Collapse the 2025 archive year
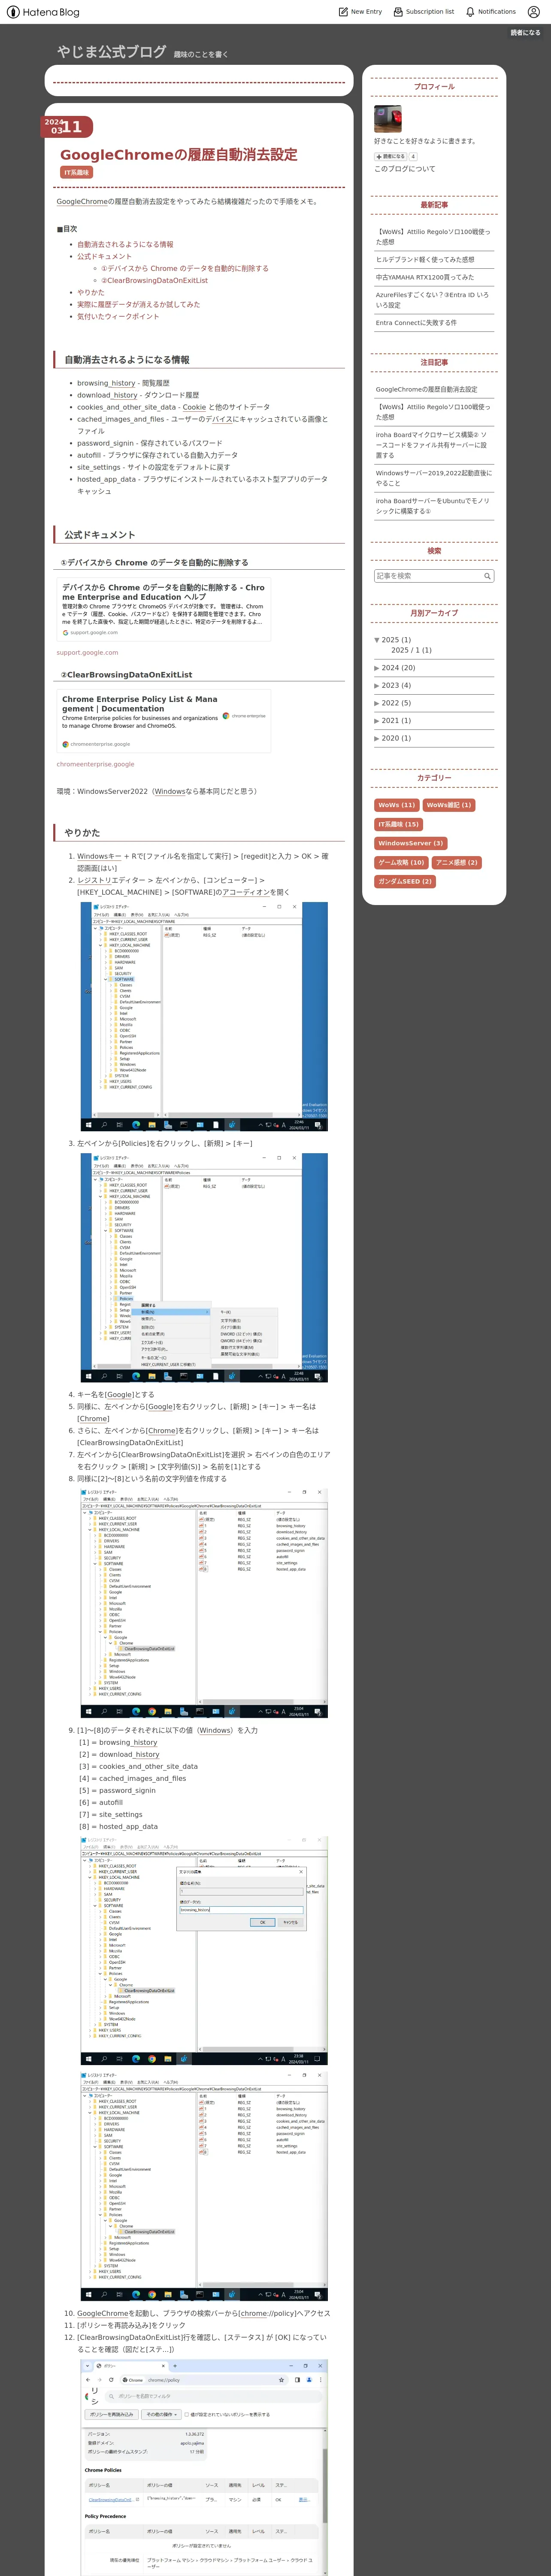The width and height of the screenshot is (551, 2576). [x=377, y=640]
